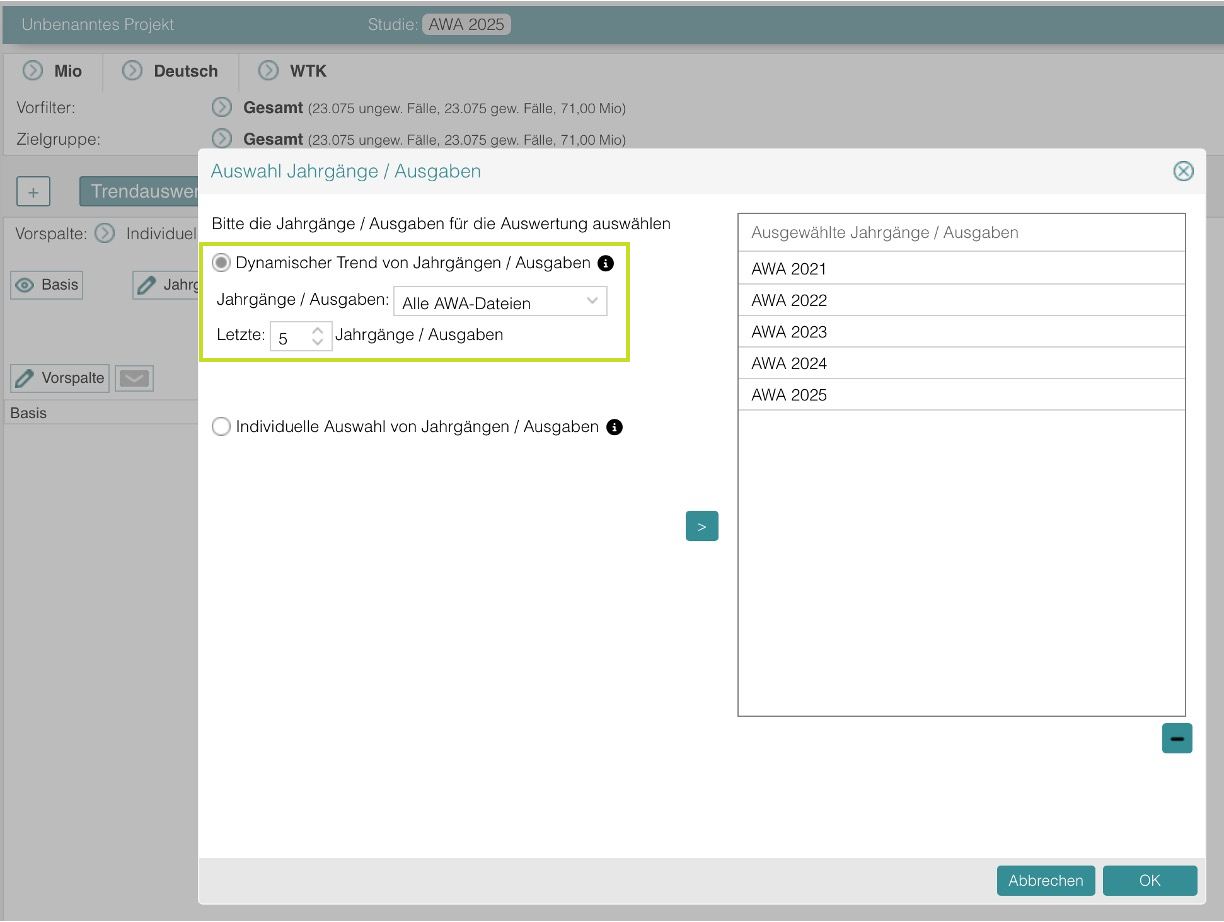
Task: Select the Individuelle Auswahl radio option
Action: (x=221, y=426)
